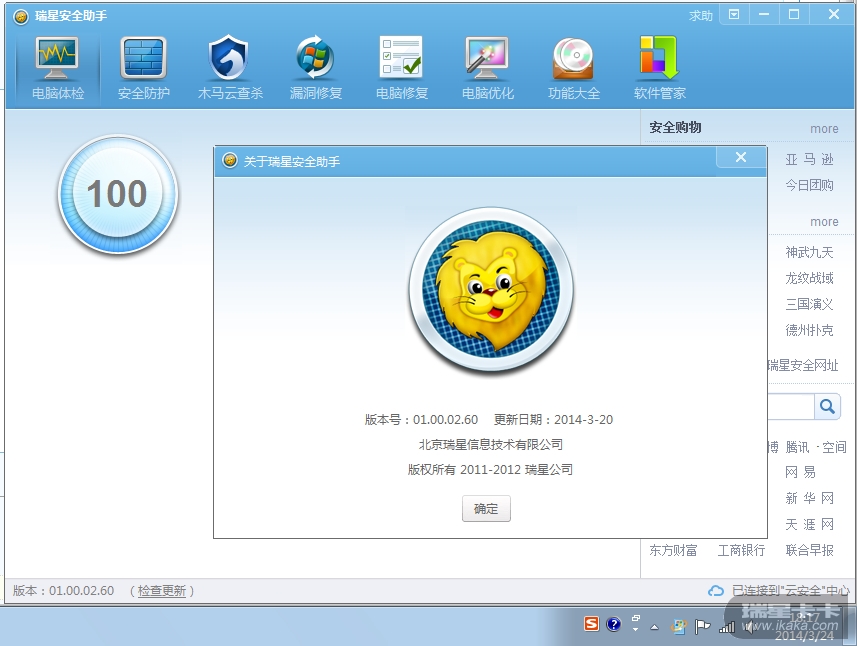Open the 腾讯·空间 link
This screenshot has height=646, width=857.
(815, 447)
